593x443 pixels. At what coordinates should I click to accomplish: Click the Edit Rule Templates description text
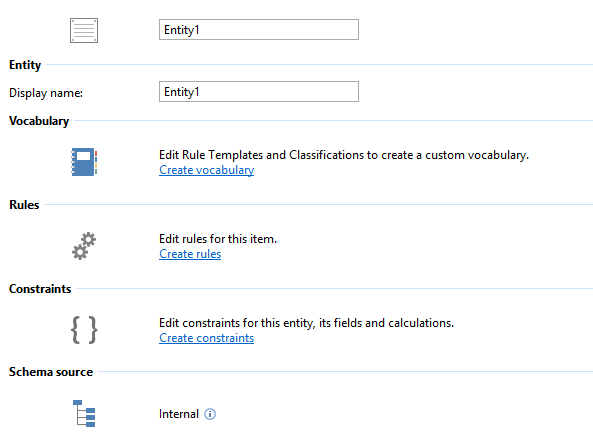point(344,155)
